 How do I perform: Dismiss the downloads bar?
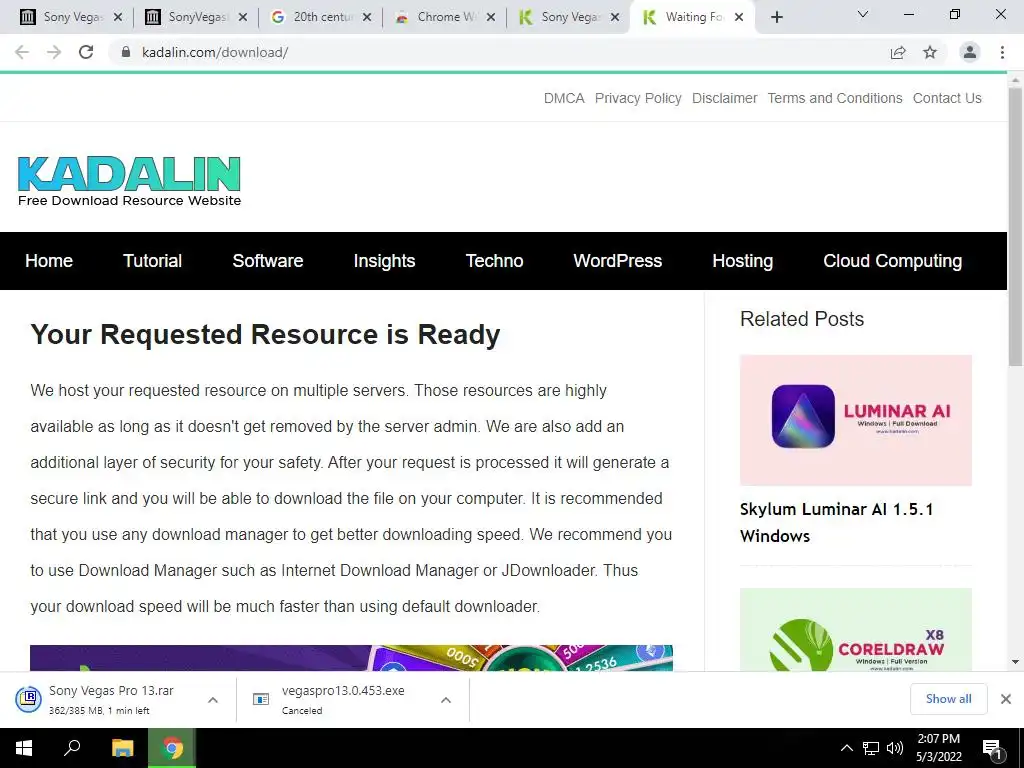point(1006,699)
